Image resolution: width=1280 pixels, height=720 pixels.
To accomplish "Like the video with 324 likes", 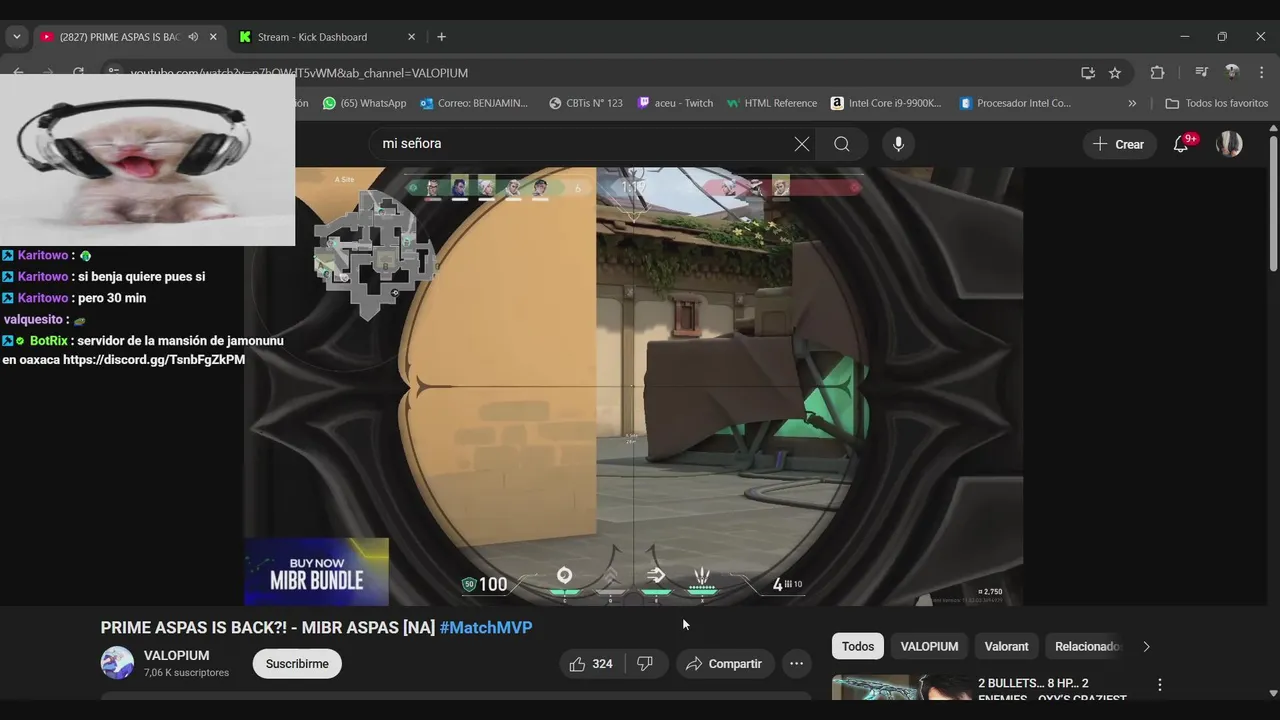I will [591, 664].
